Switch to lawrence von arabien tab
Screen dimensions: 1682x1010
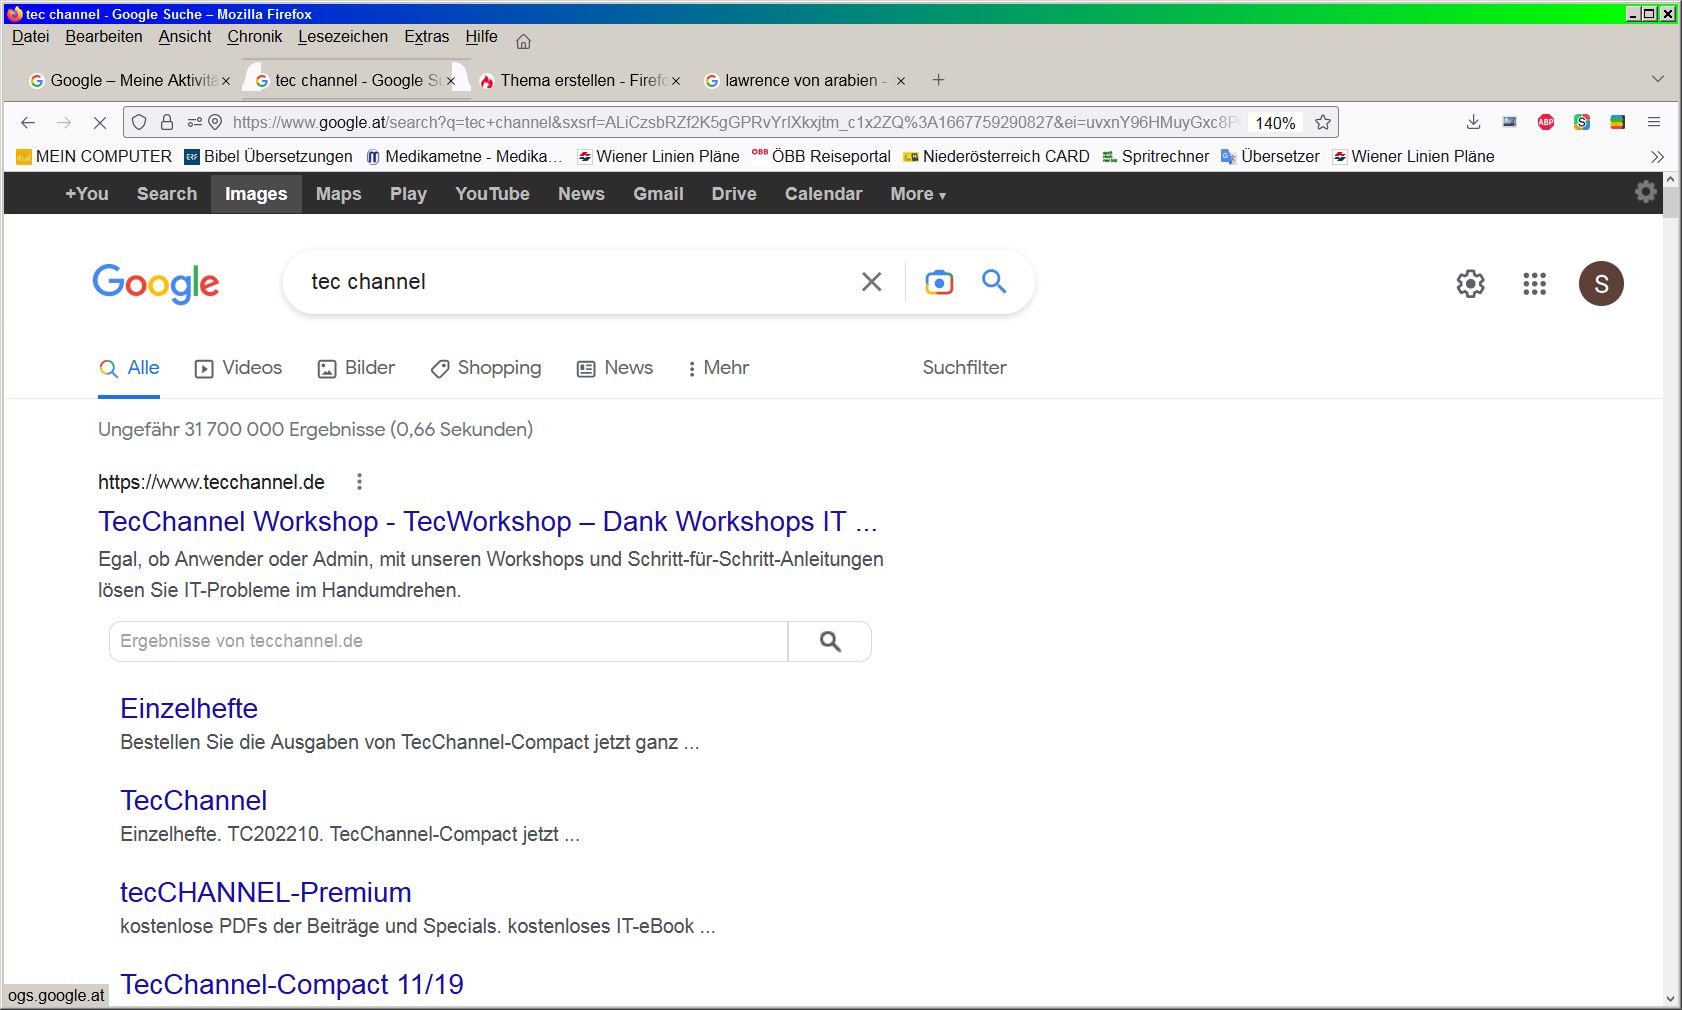tap(800, 81)
